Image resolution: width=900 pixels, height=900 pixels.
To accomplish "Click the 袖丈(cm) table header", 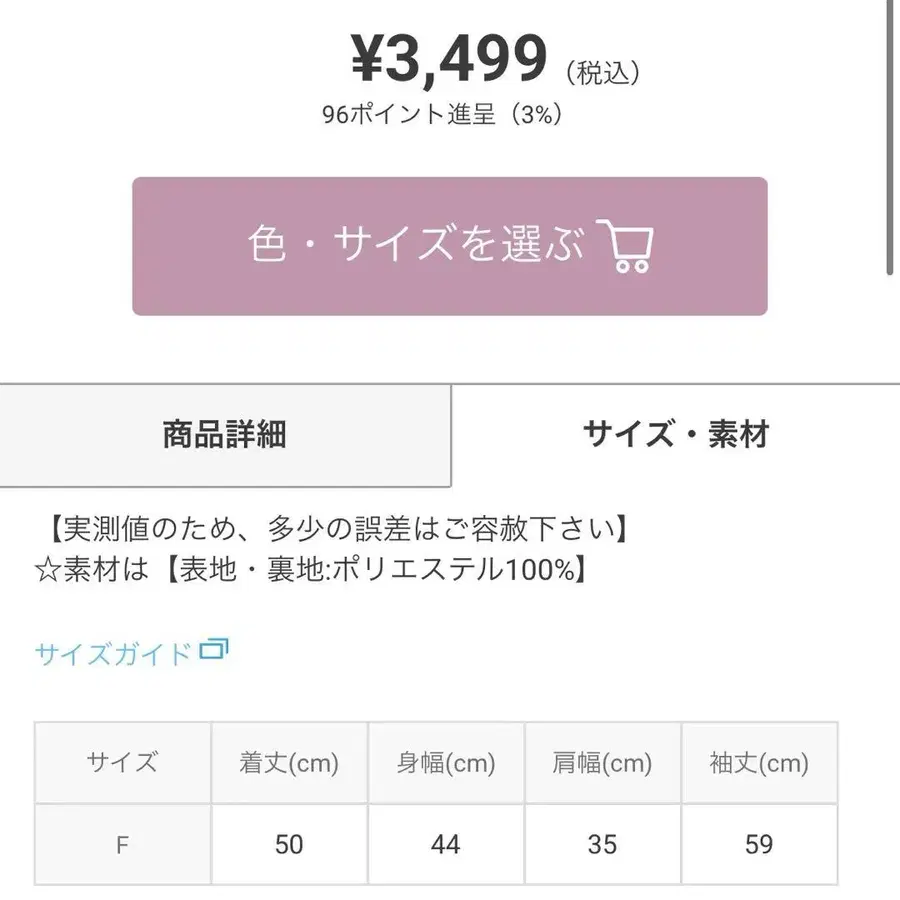I will tap(759, 762).
